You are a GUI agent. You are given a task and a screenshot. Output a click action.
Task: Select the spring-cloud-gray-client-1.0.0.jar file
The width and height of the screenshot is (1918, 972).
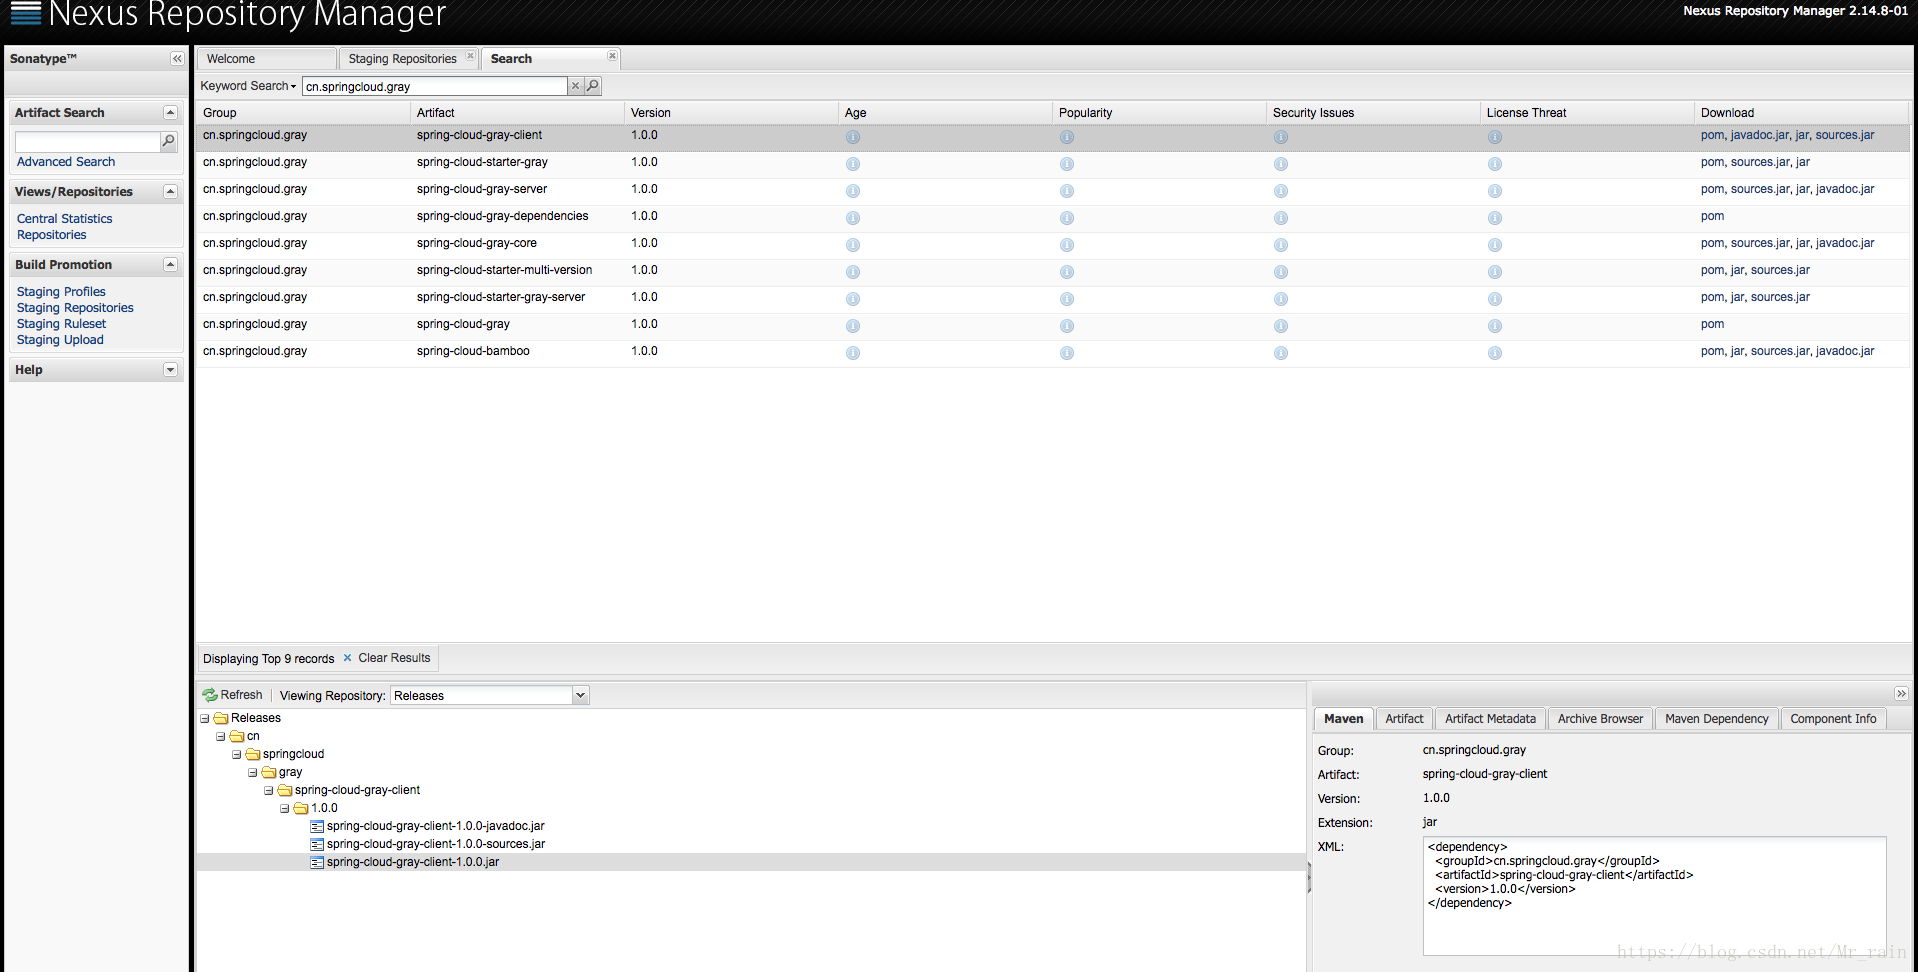pyautogui.click(x=412, y=862)
